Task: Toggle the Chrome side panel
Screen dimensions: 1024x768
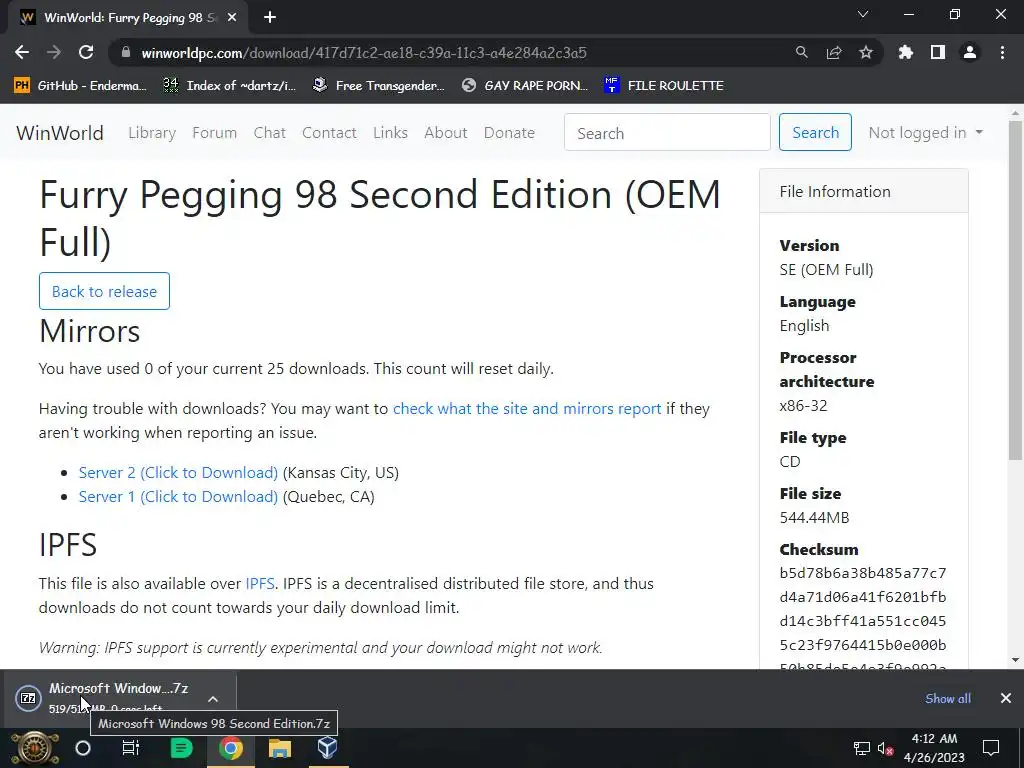Action: tap(938, 52)
